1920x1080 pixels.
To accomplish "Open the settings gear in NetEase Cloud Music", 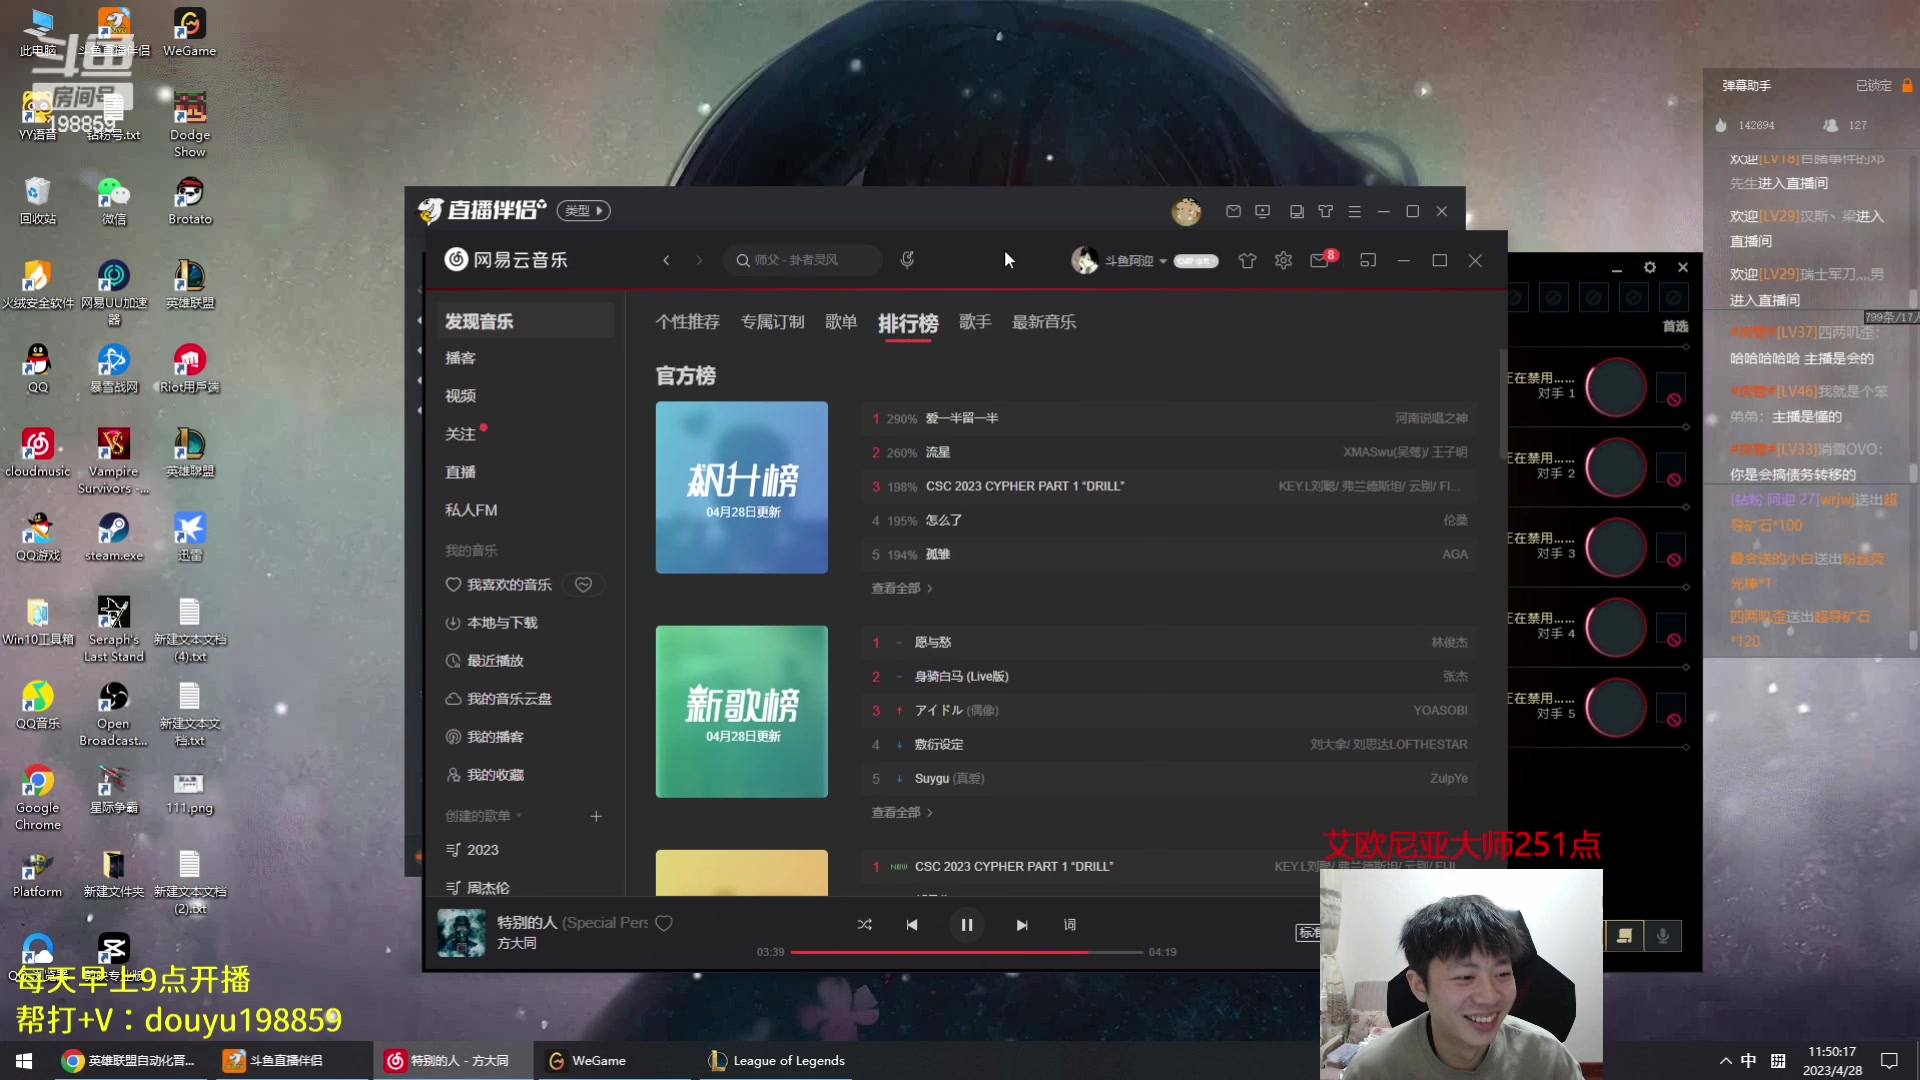I will click(x=1283, y=260).
